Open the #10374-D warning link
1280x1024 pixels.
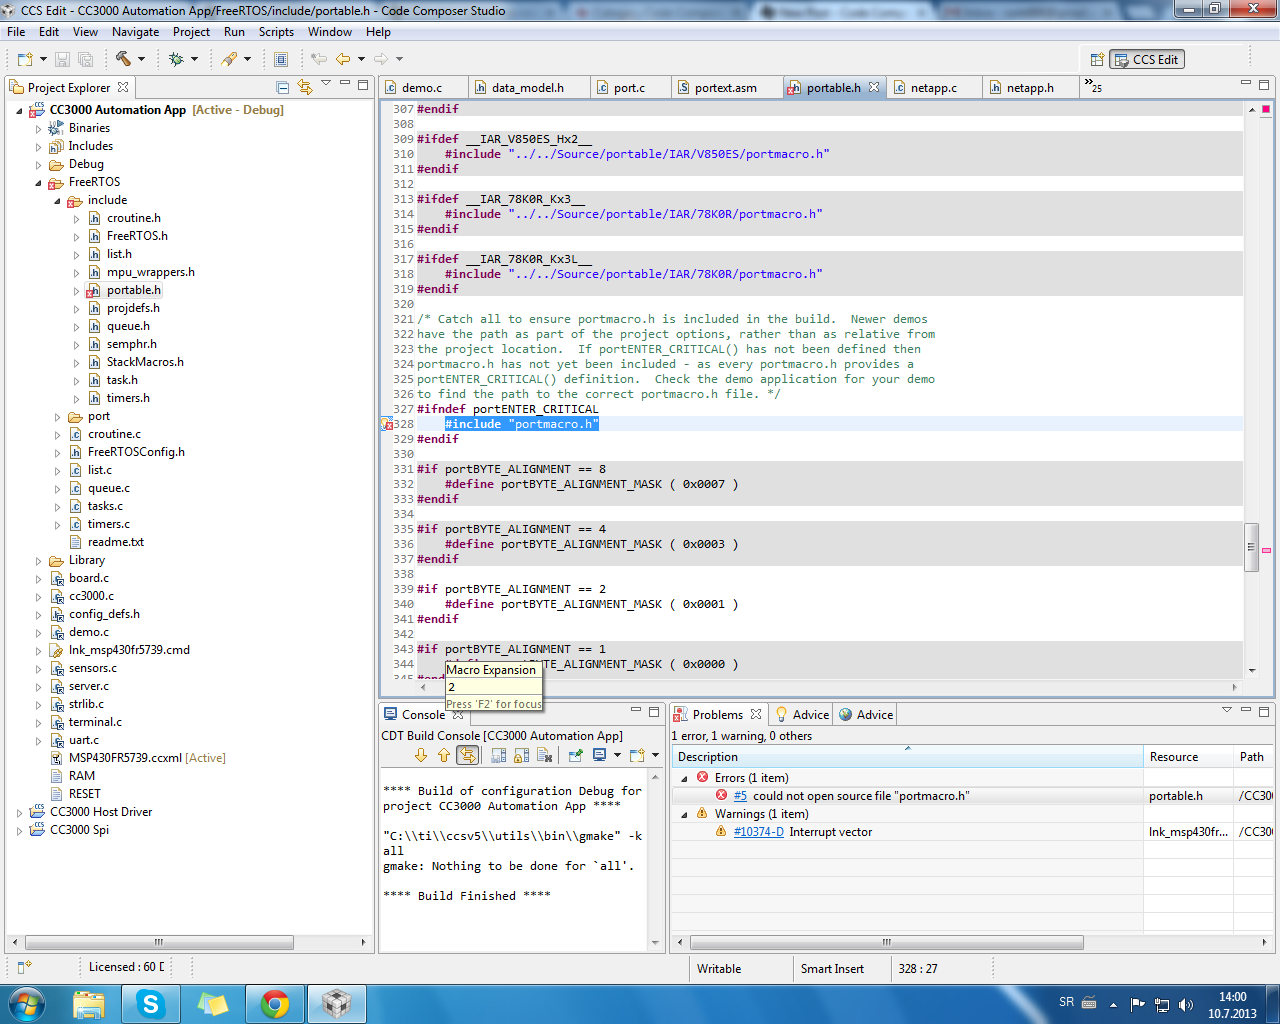758,832
